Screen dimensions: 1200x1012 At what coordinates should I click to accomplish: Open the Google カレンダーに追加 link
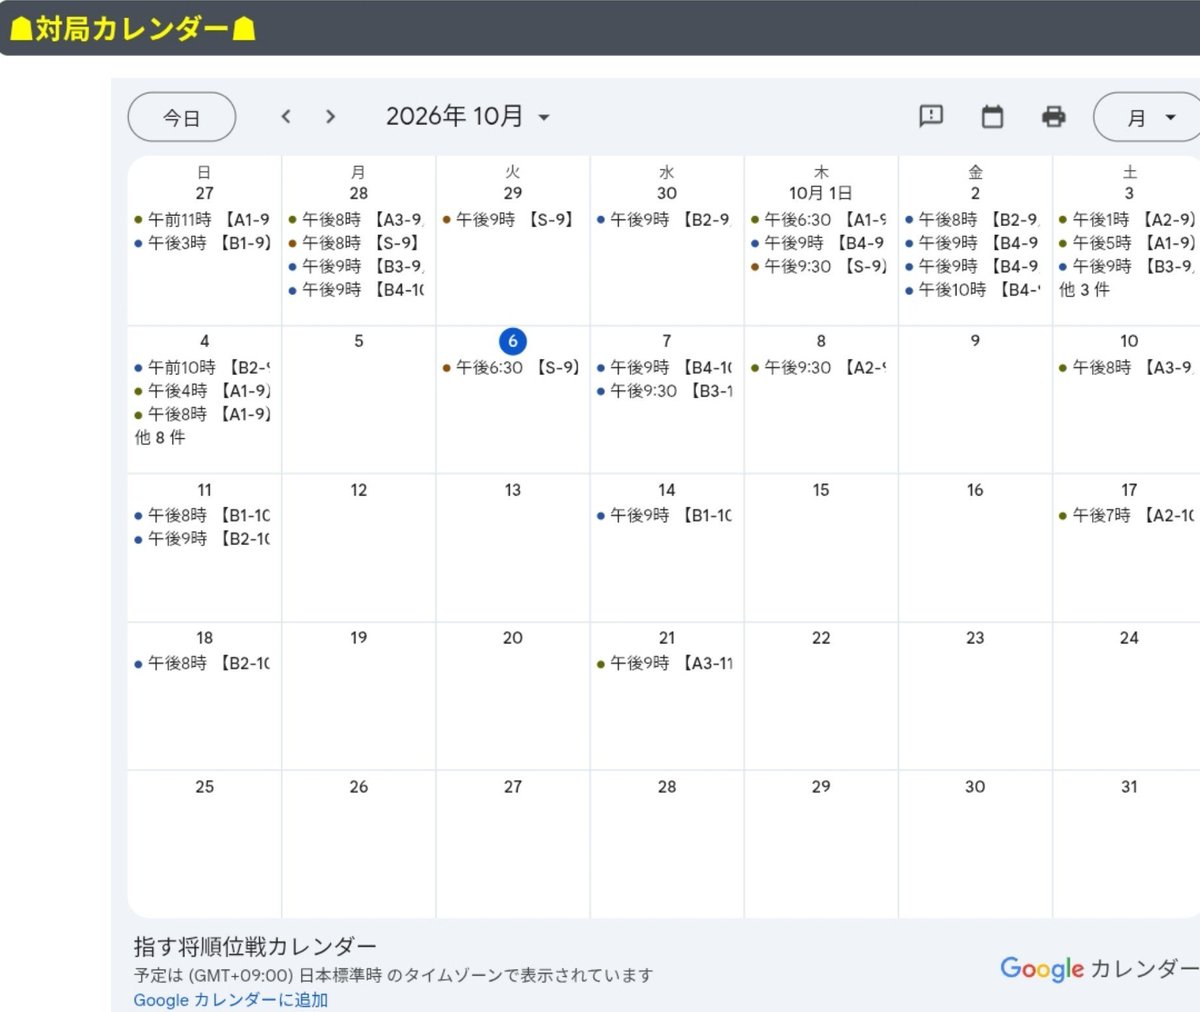coord(231,1000)
